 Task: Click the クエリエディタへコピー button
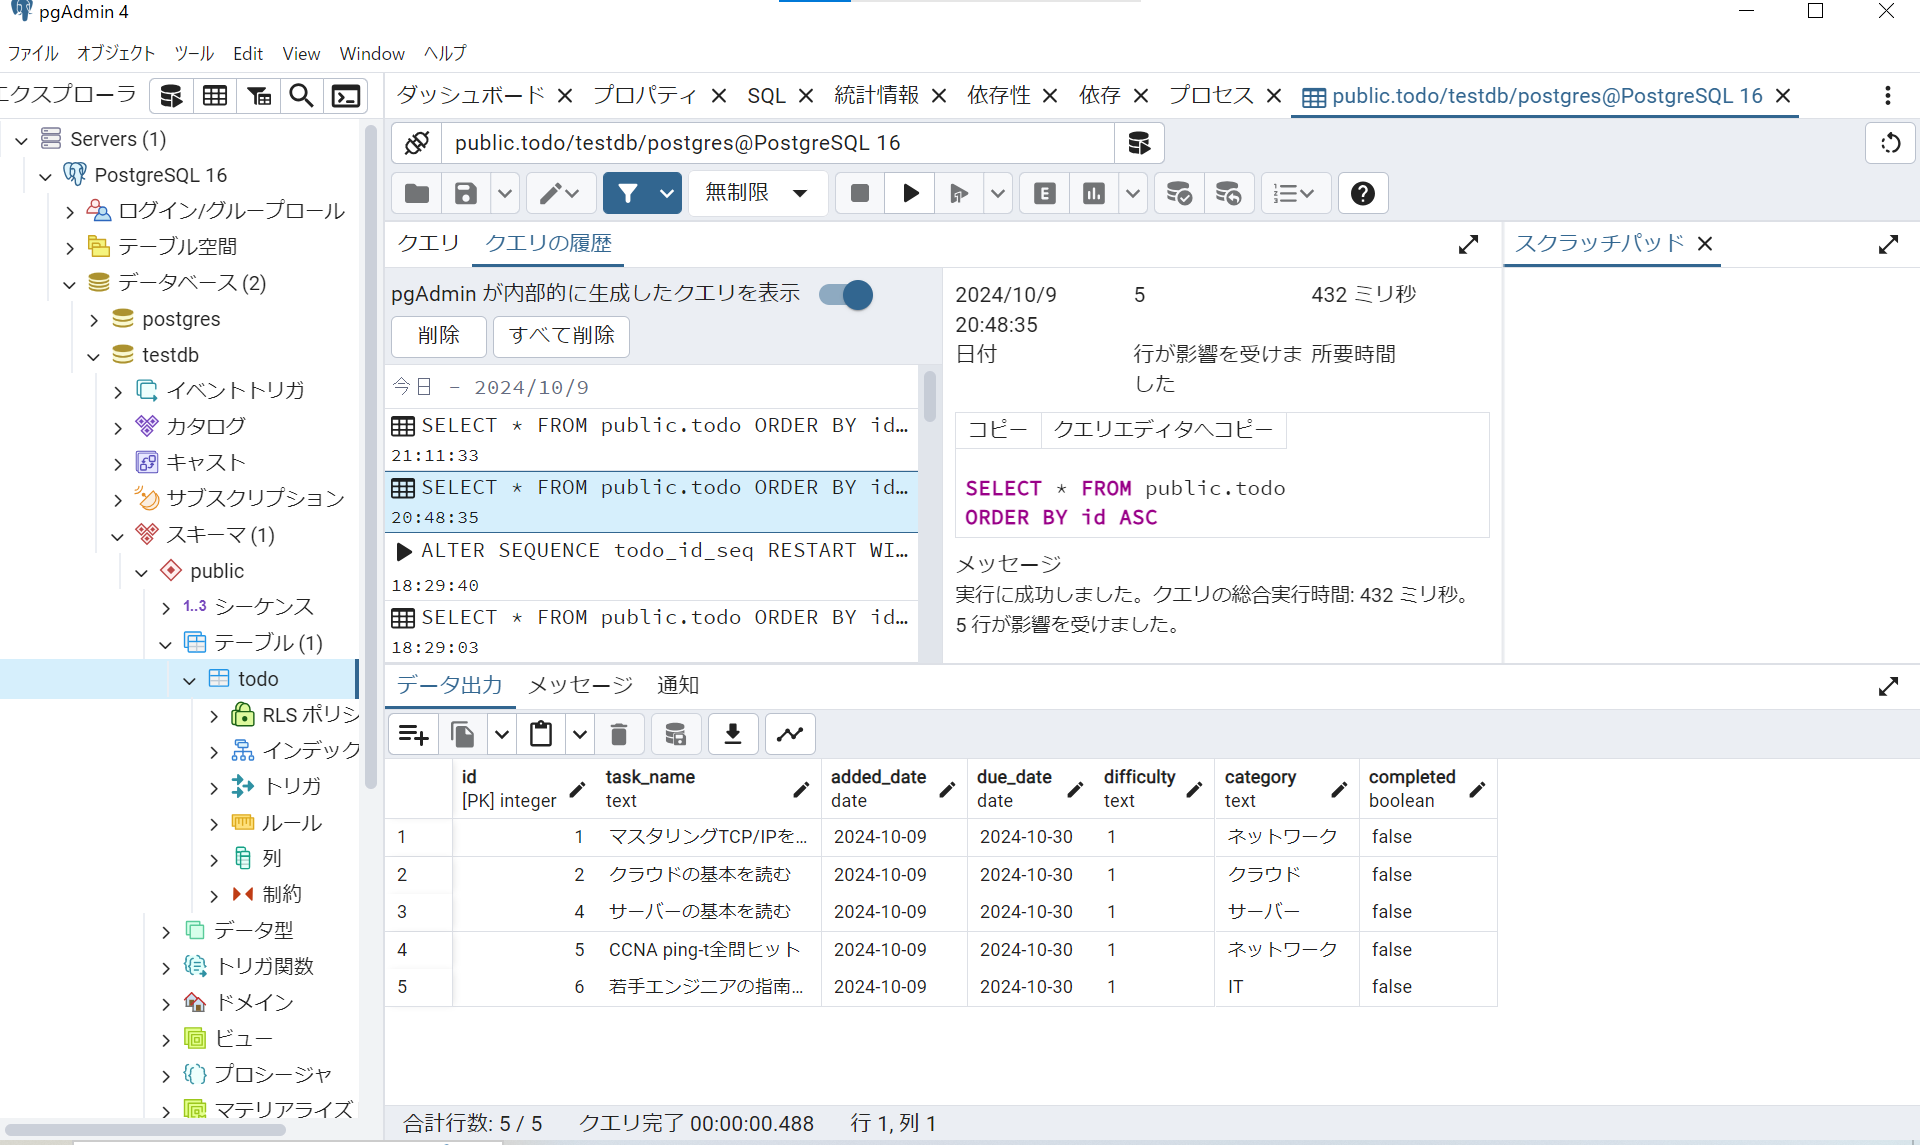[x=1163, y=430]
